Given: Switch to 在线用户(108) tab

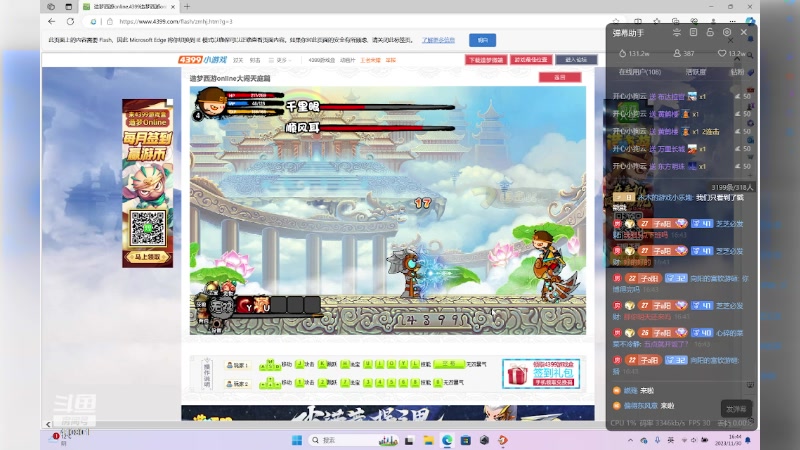Looking at the screenshot, I should [x=640, y=72].
